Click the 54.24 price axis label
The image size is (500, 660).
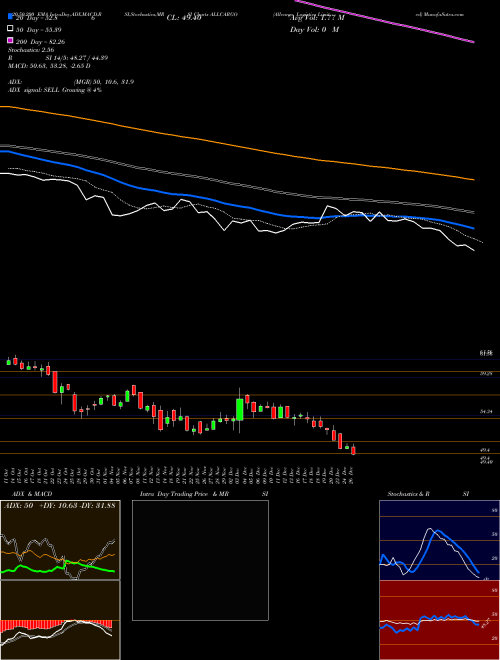[486, 412]
